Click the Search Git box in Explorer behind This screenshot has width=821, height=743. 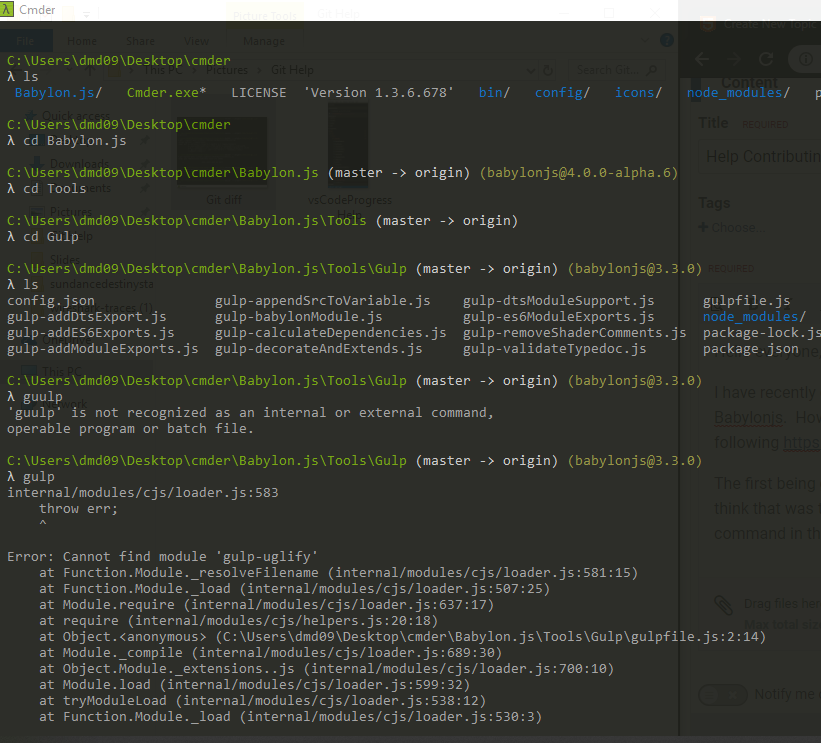point(615,70)
